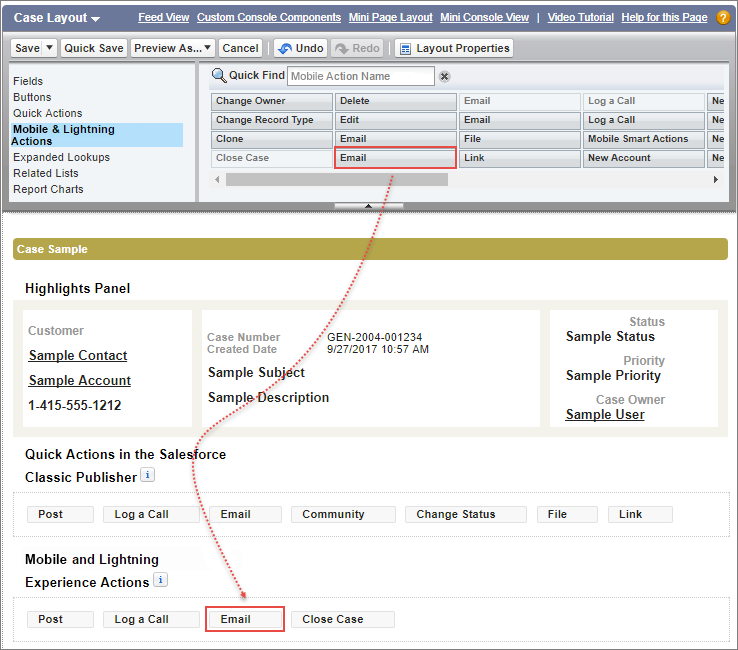738x650 pixels.
Task: Open Layout Properties
Action: click(454, 48)
